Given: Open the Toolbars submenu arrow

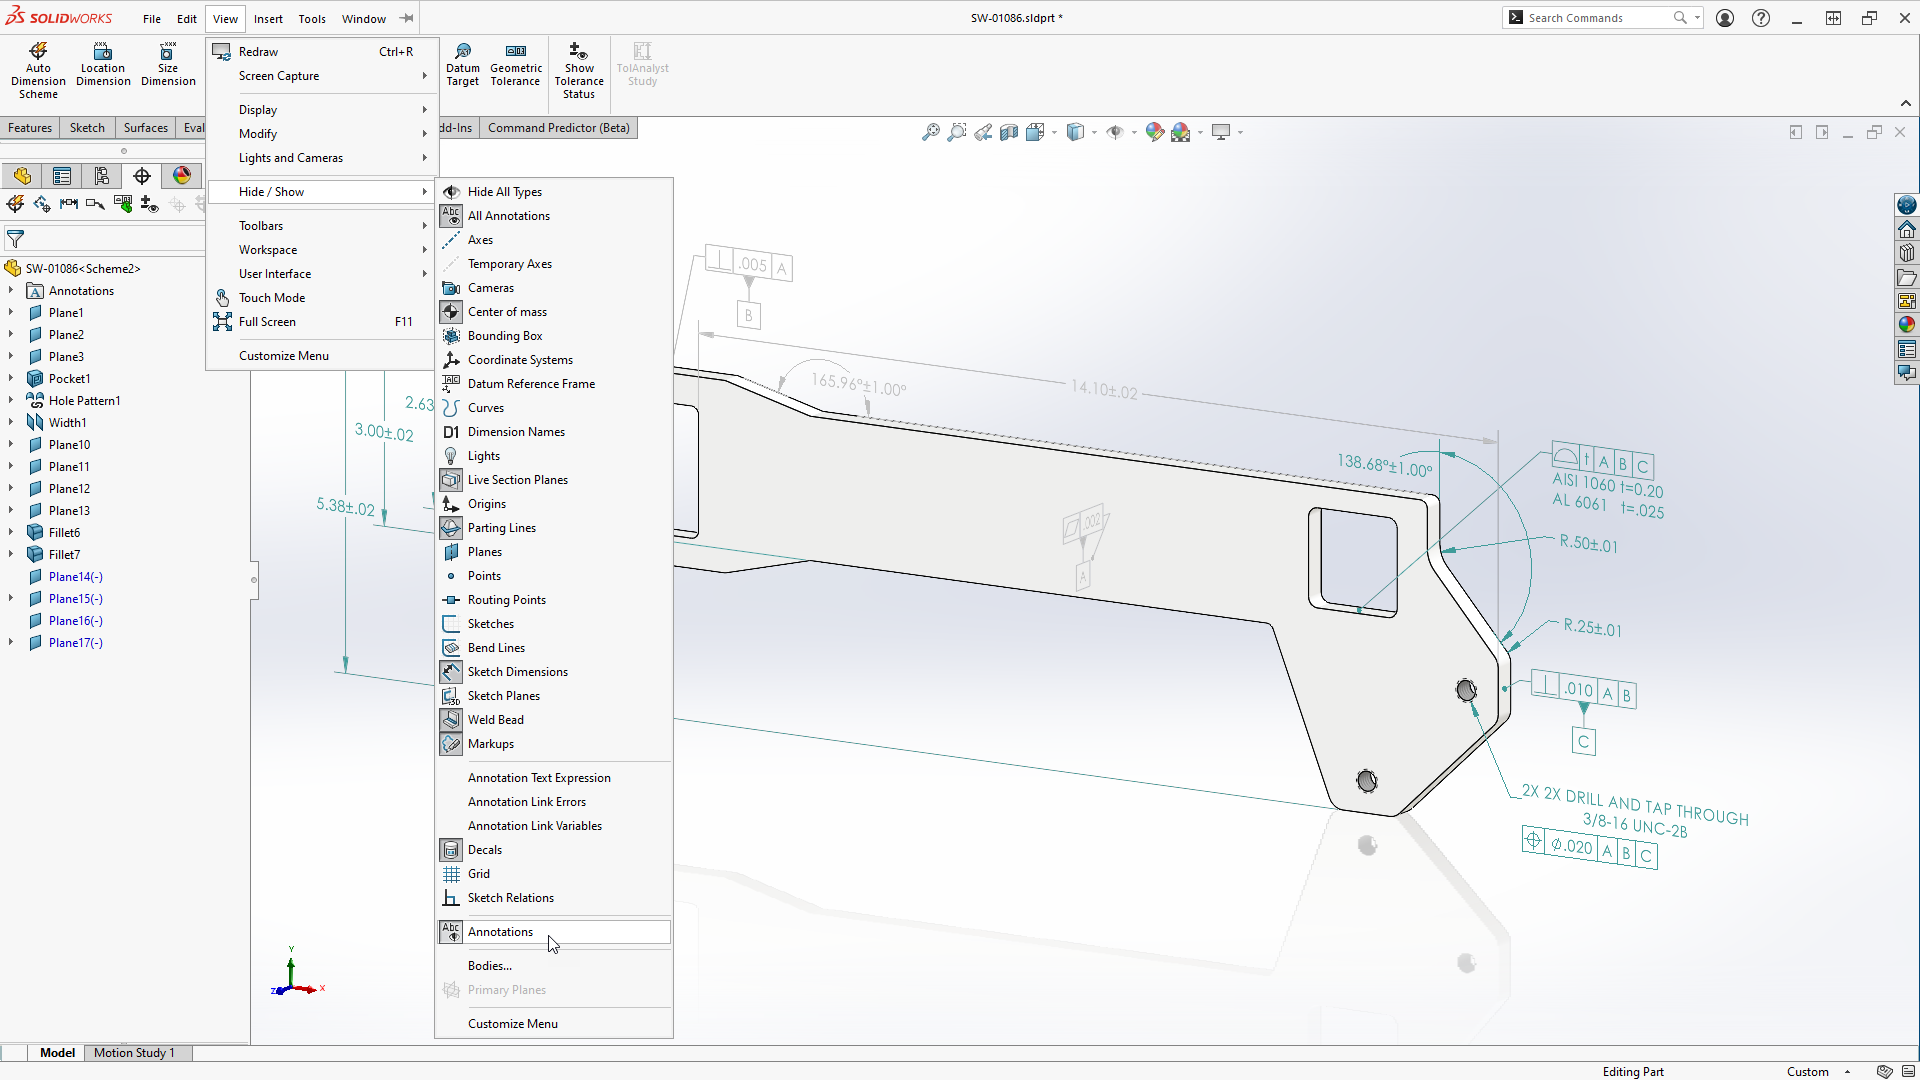Looking at the screenshot, I should point(424,226).
